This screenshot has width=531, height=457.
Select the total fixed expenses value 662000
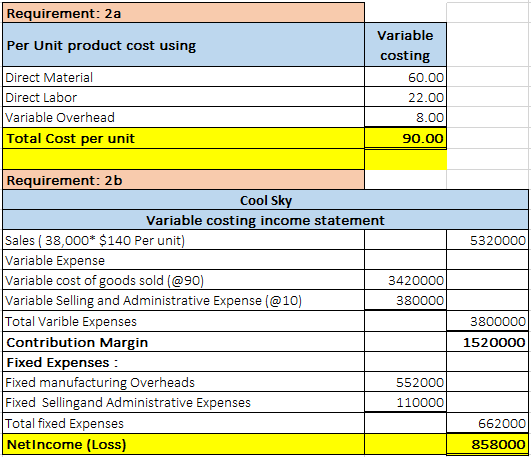click(487, 423)
